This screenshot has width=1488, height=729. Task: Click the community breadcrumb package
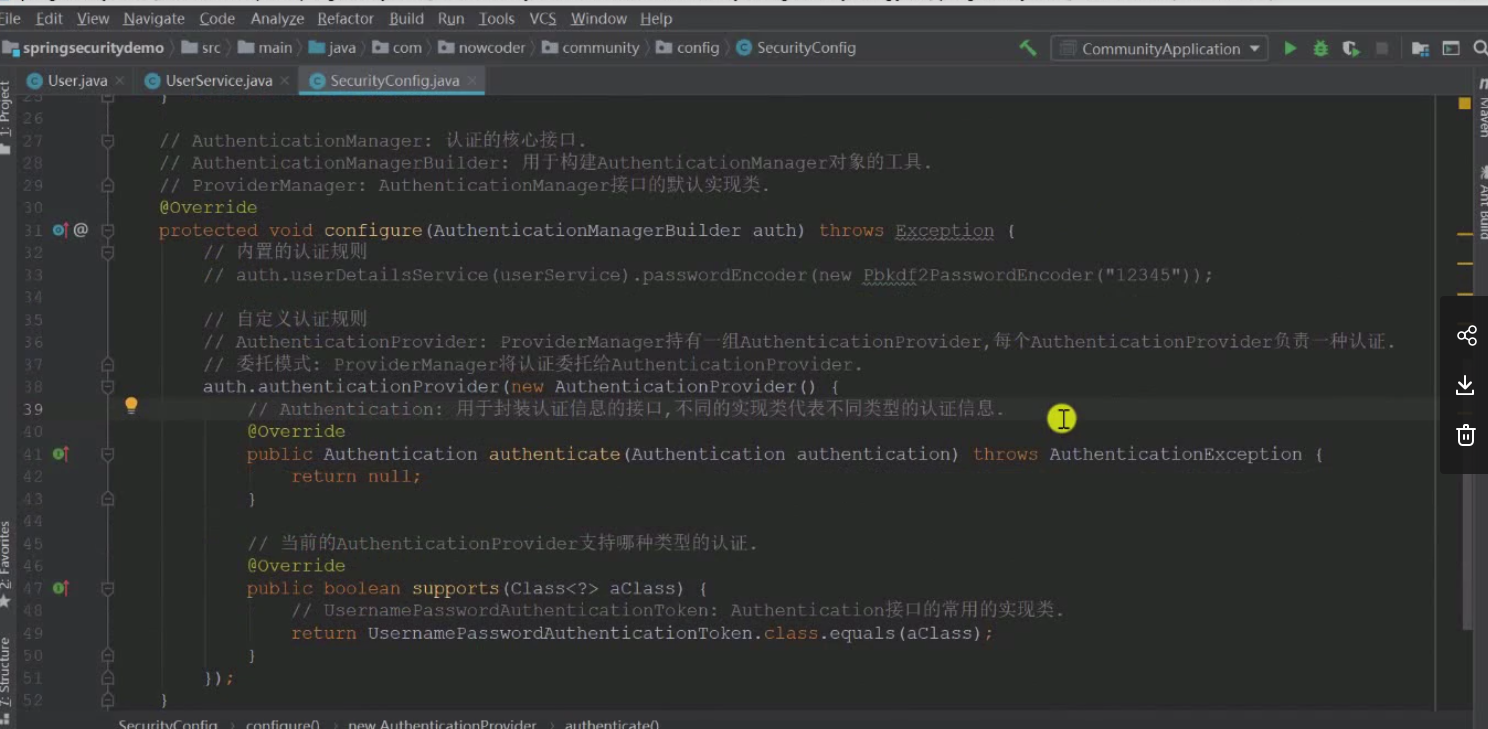(591, 48)
